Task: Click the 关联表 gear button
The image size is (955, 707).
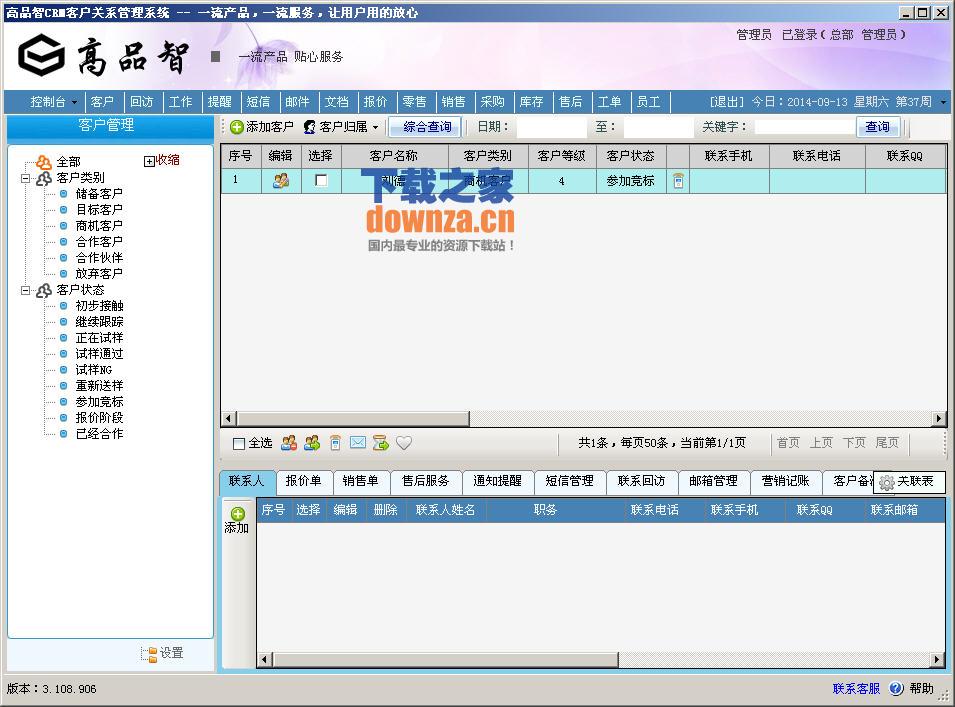Action: tap(908, 482)
